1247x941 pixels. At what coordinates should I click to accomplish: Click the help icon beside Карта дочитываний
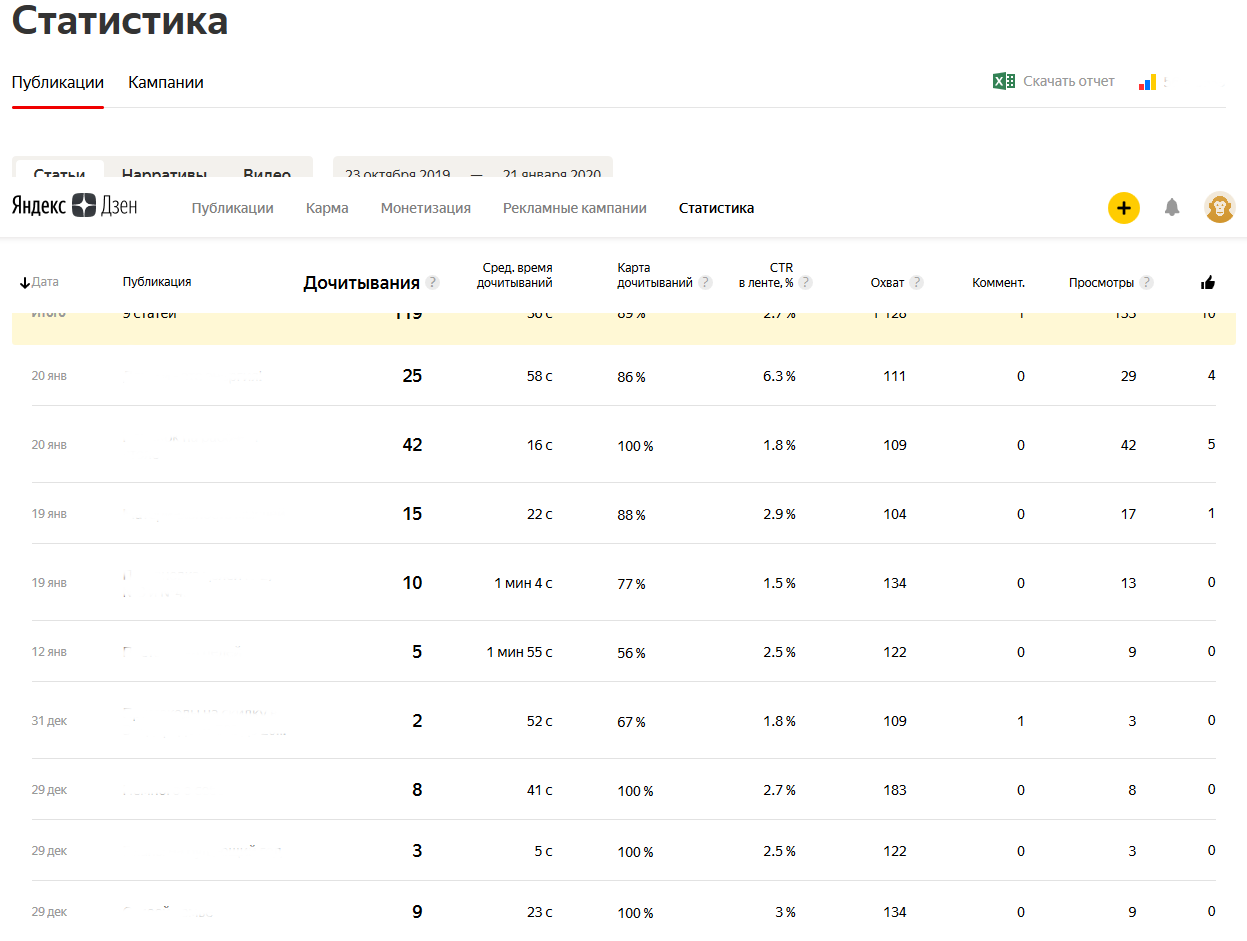click(705, 283)
